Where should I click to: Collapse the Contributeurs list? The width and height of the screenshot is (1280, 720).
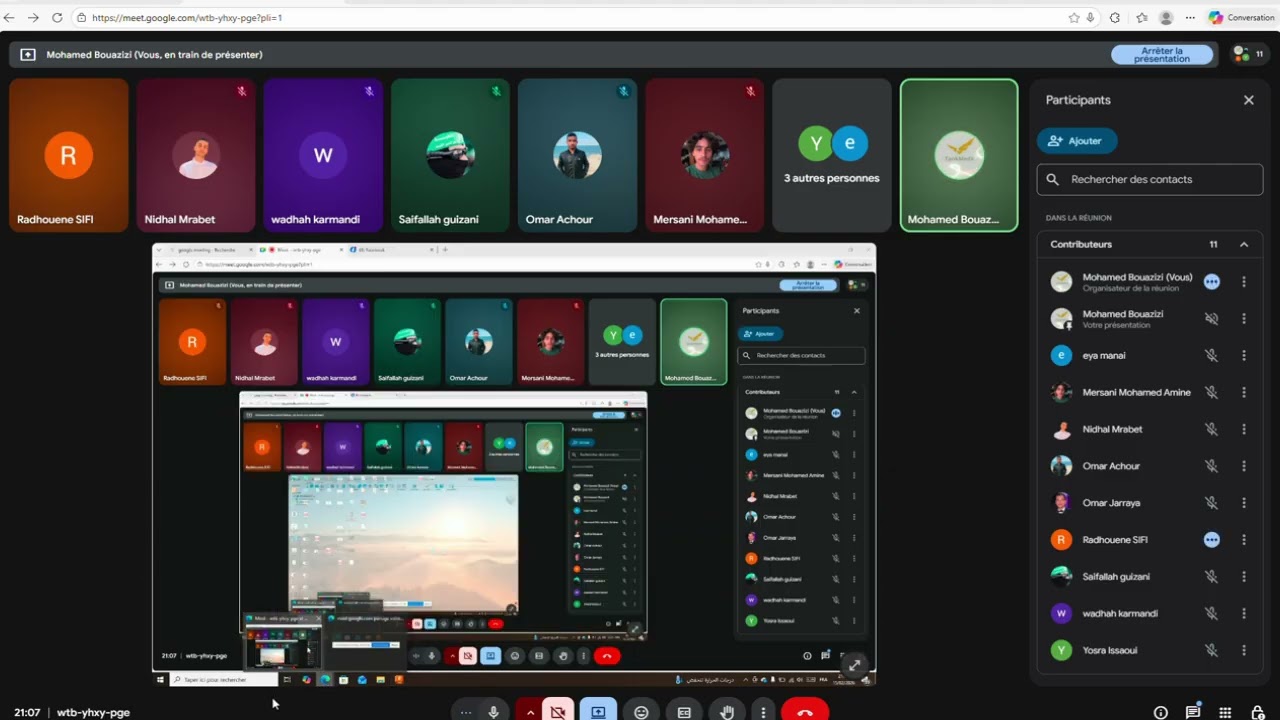1244,244
